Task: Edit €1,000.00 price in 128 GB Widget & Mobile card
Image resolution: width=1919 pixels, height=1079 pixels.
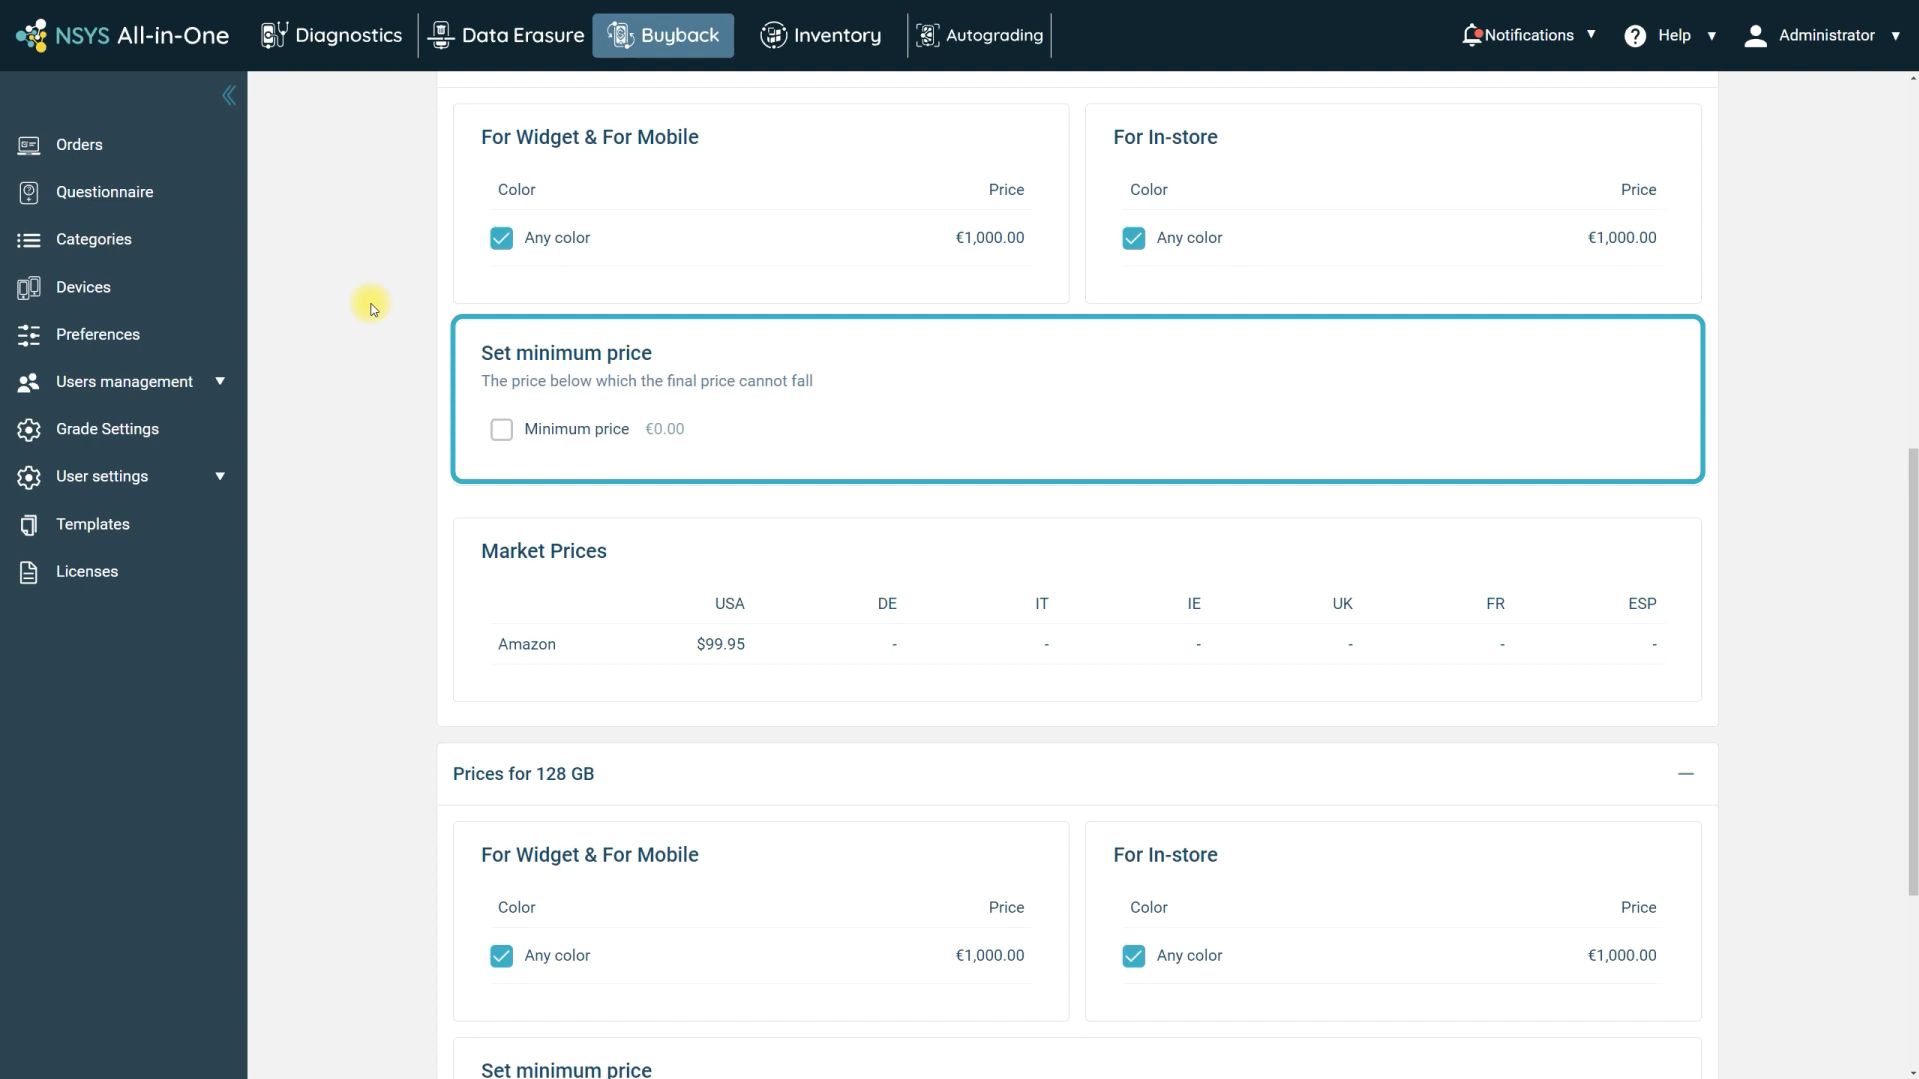Action: pyautogui.click(x=990, y=956)
